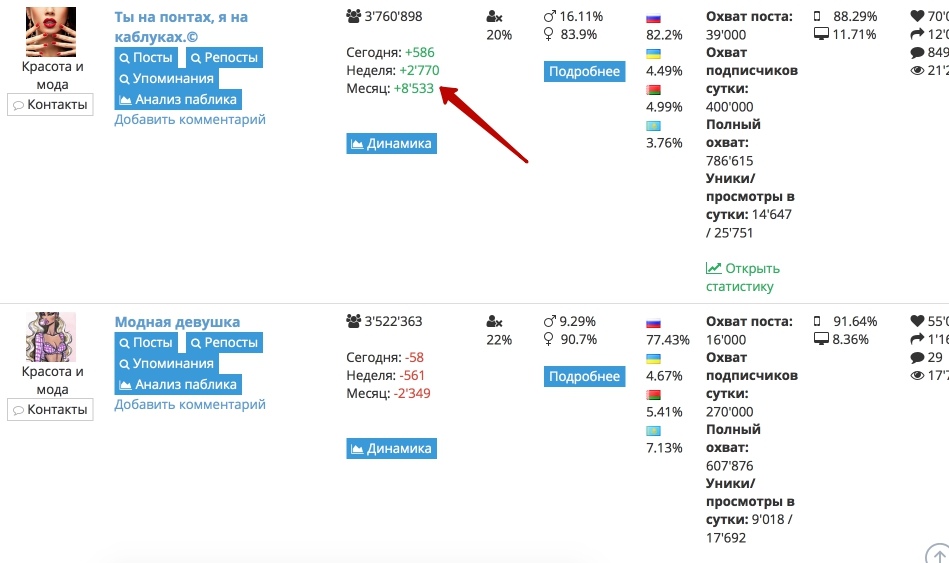949x563 pixels.
Task: Open Анализ паблика for Модная девушка
Action: coord(178,384)
